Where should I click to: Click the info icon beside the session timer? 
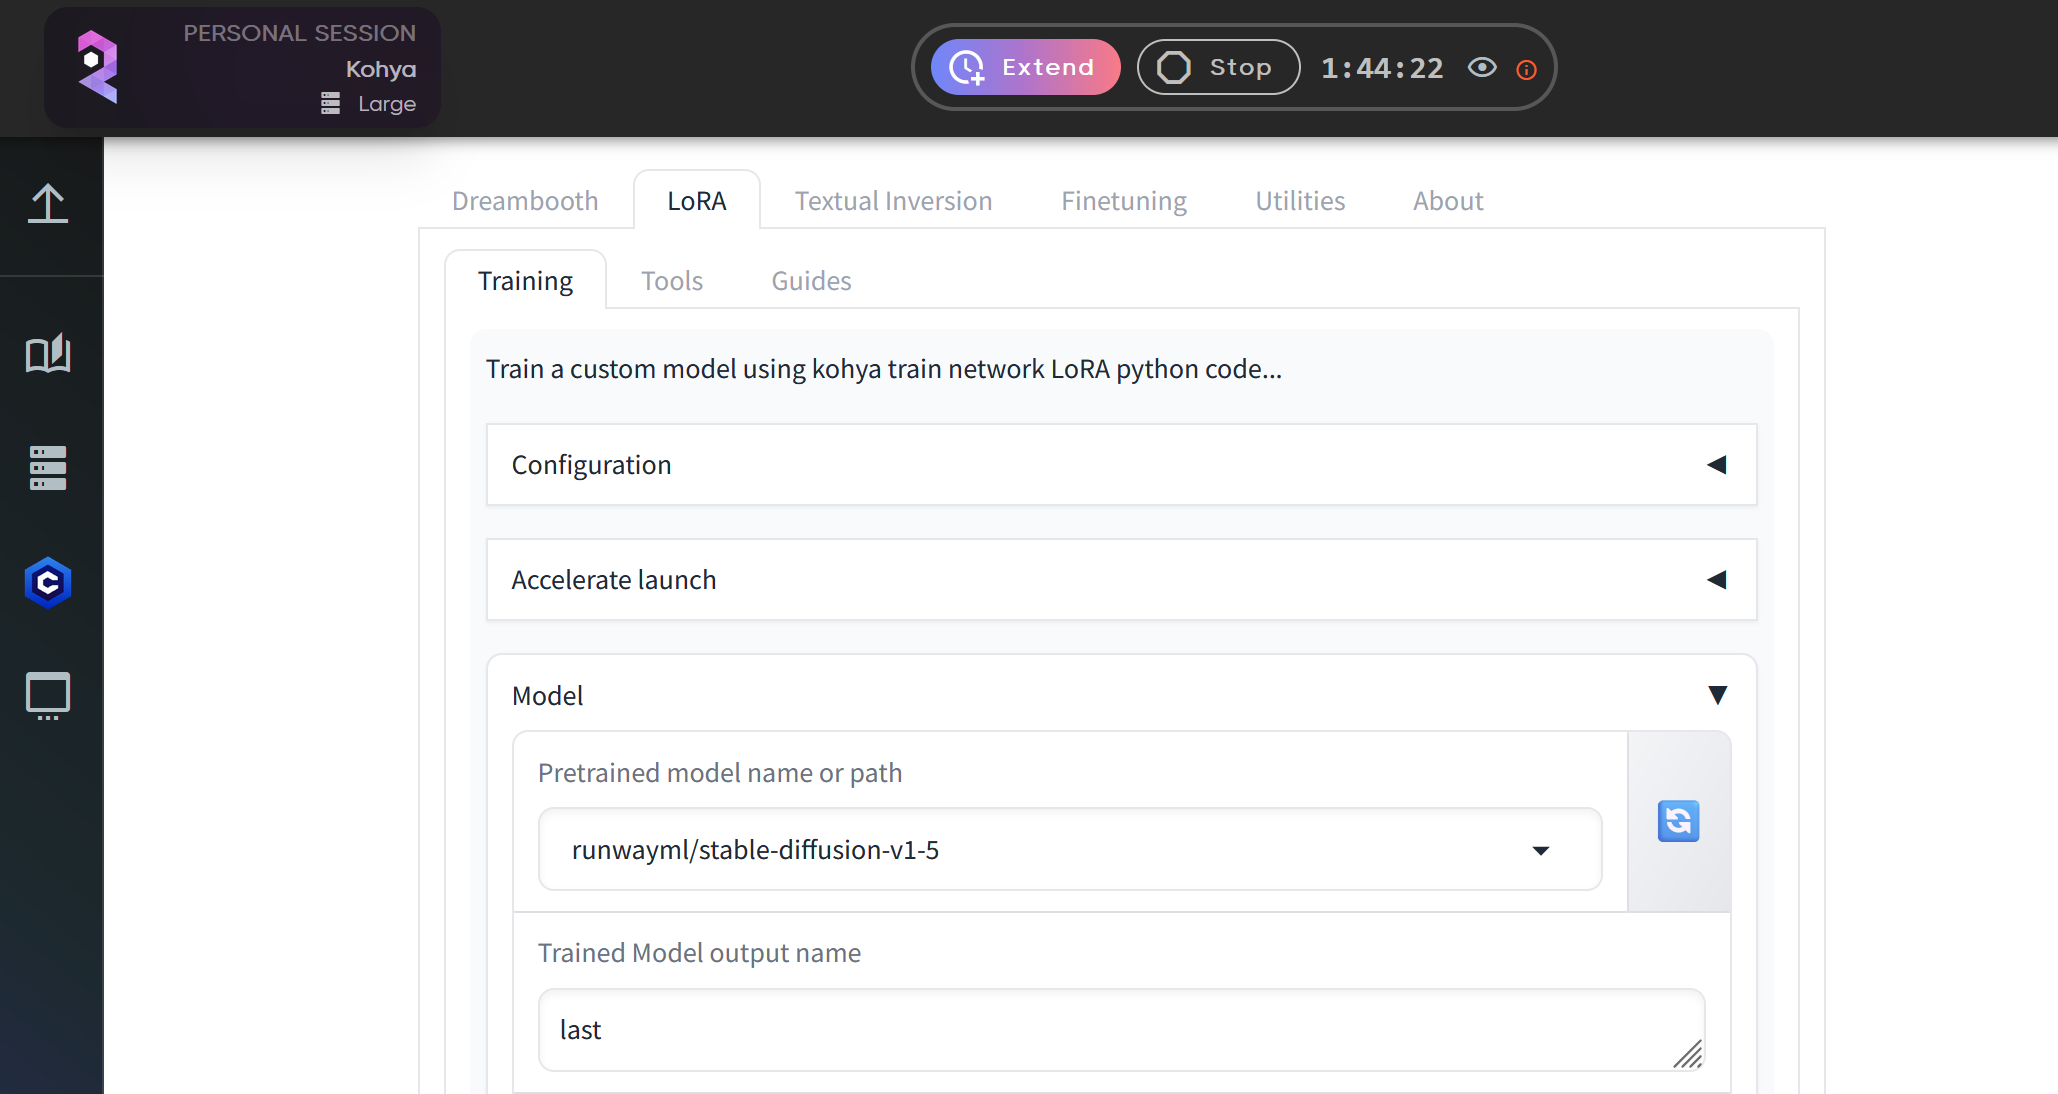pyautogui.click(x=1526, y=69)
